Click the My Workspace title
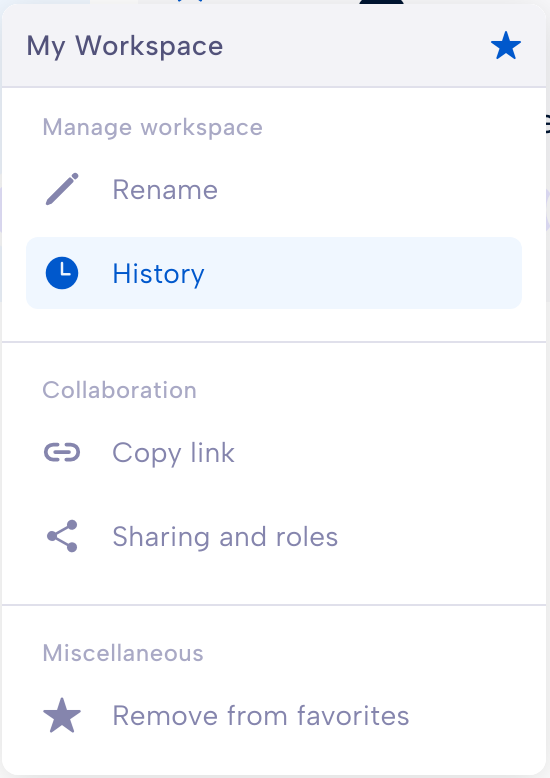Screen dimensions: 550x778 click(125, 47)
